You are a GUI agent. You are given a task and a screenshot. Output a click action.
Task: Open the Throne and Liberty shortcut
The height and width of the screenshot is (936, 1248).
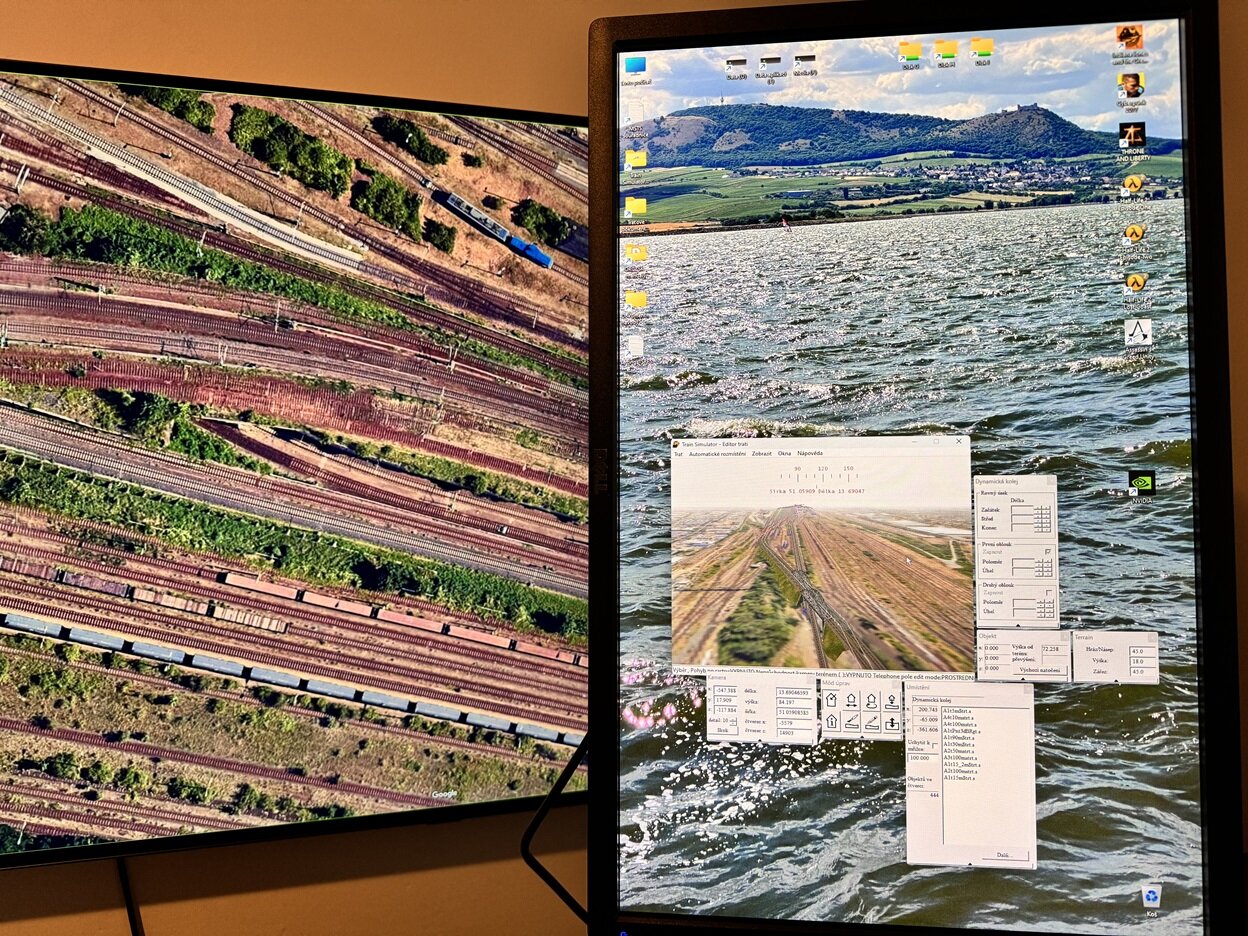(x=1132, y=141)
